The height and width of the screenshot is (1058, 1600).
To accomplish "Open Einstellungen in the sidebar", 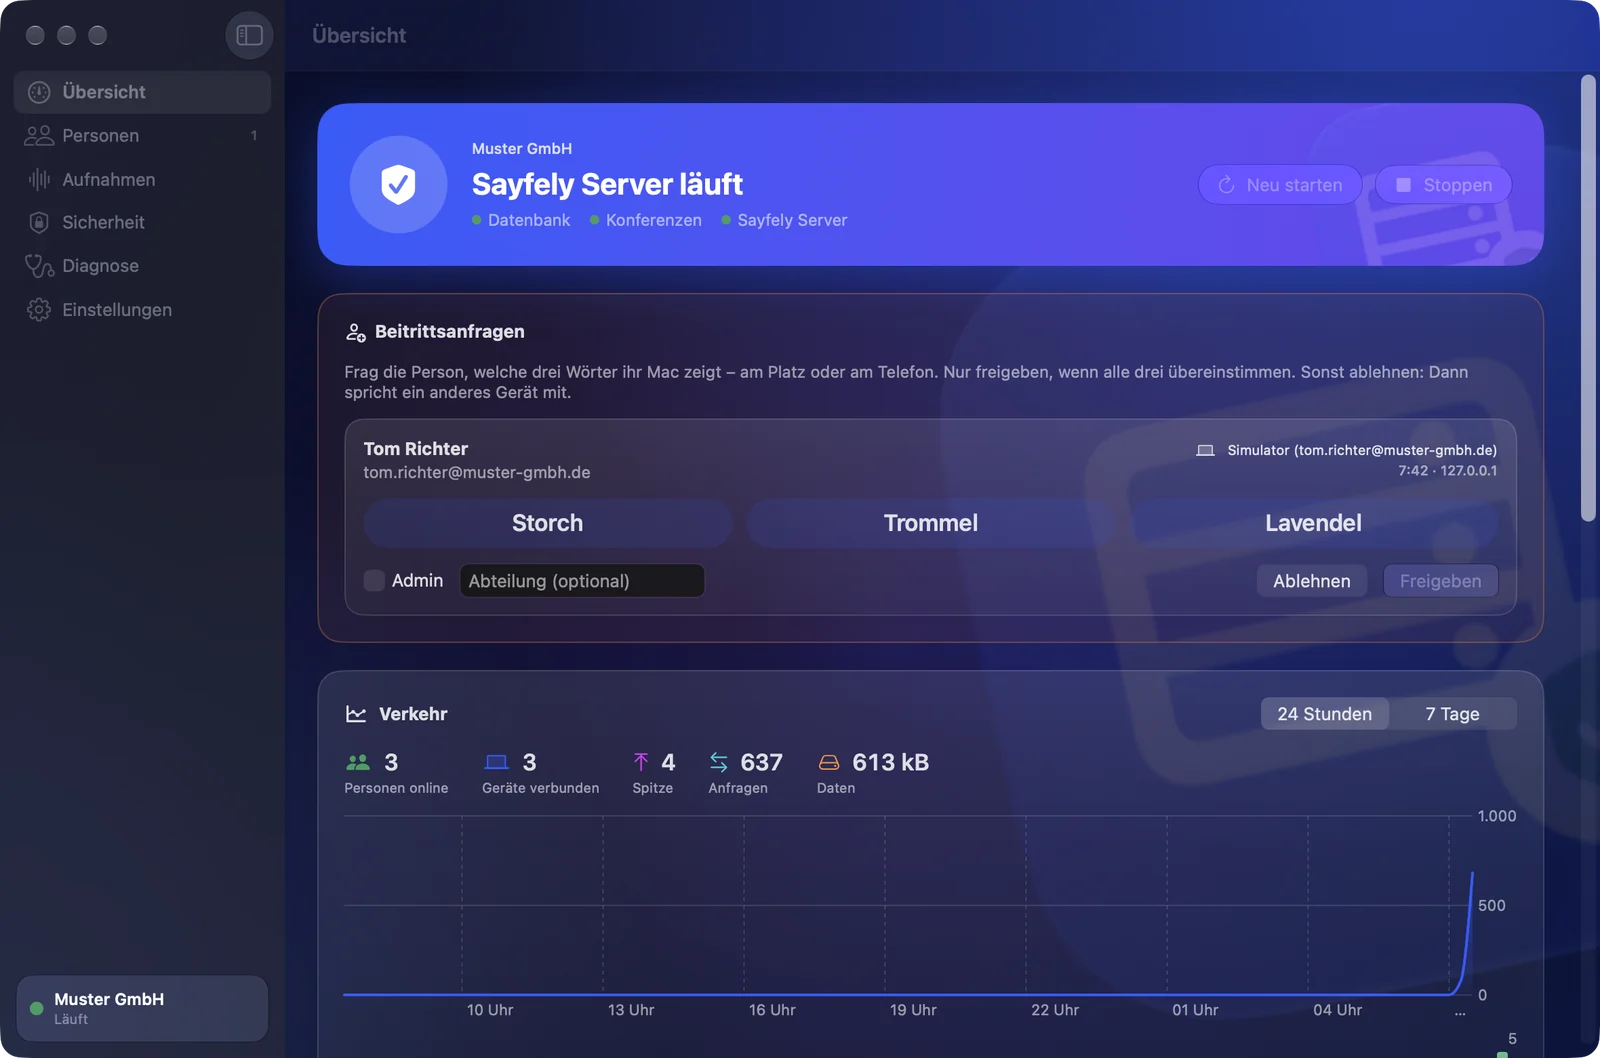I will point(142,310).
